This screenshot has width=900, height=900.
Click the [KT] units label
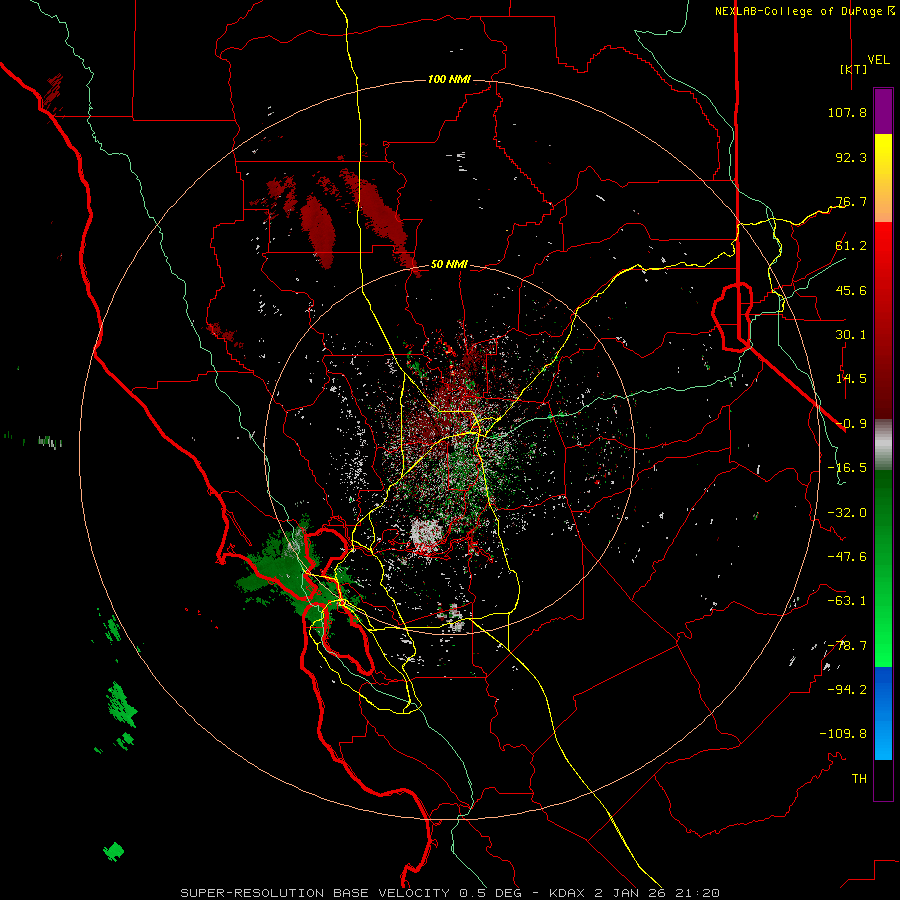pos(853,69)
